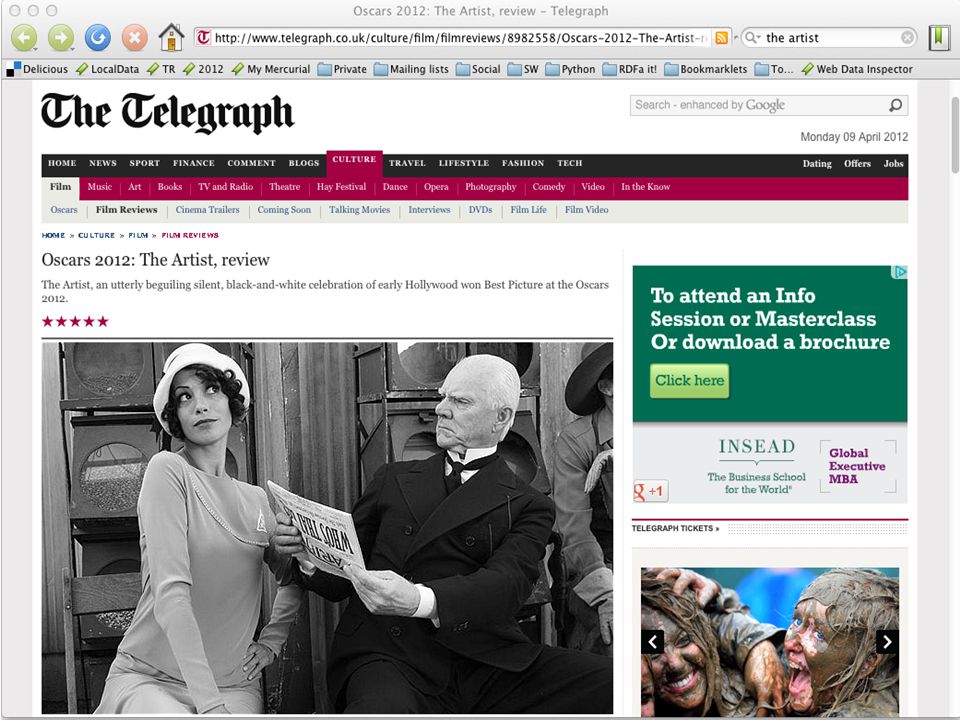Screen dimensions: 960x720
Task: Clear the 'the artist' search field
Action: click(907, 38)
